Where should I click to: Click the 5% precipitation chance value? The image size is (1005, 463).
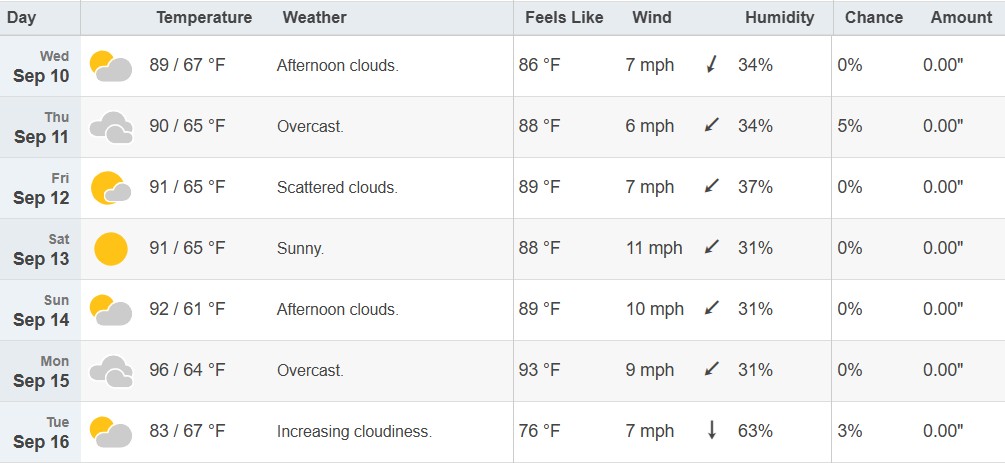pos(849,126)
